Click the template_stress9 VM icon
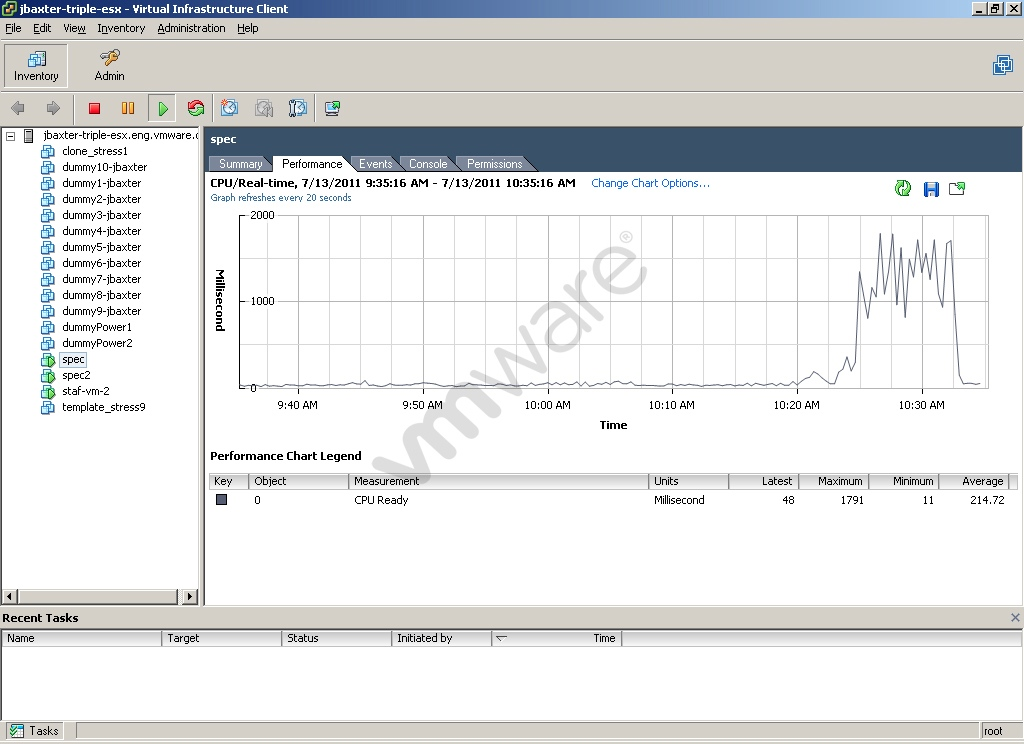1024x744 pixels. [48, 408]
